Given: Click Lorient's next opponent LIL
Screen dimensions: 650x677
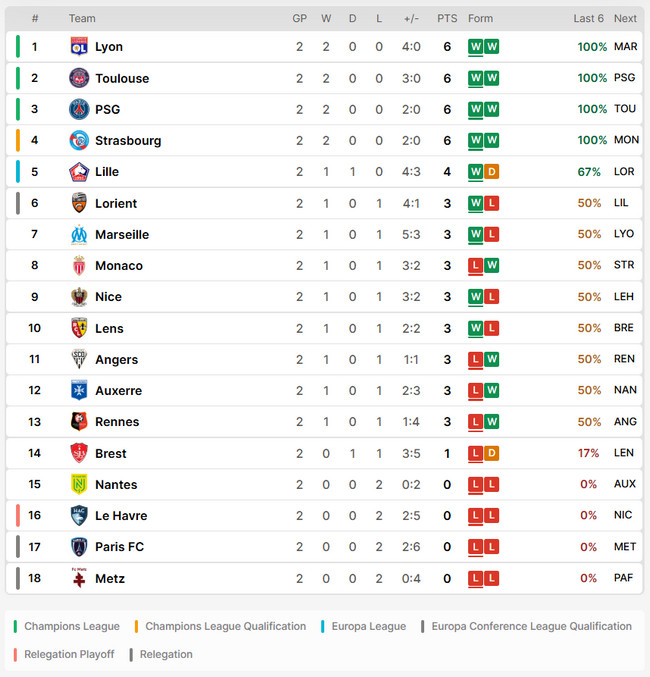Looking at the screenshot, I should point(621,203).
